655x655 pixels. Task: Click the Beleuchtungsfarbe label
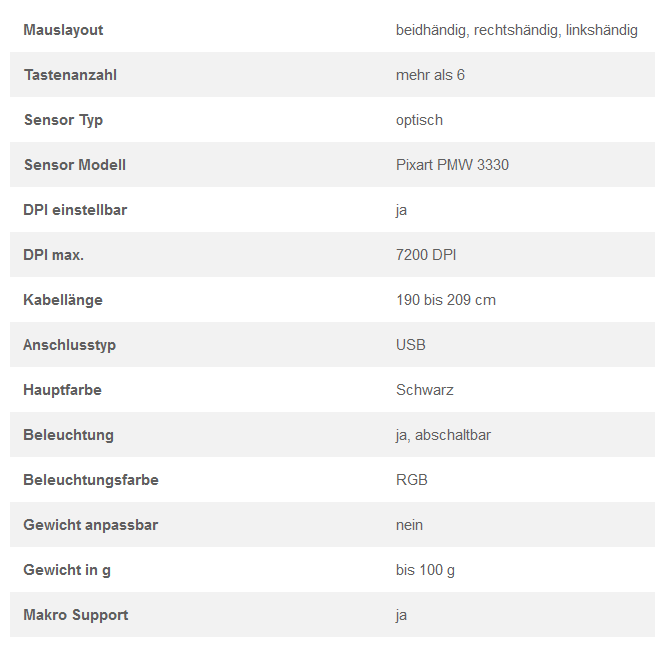(x=91, y=480)
